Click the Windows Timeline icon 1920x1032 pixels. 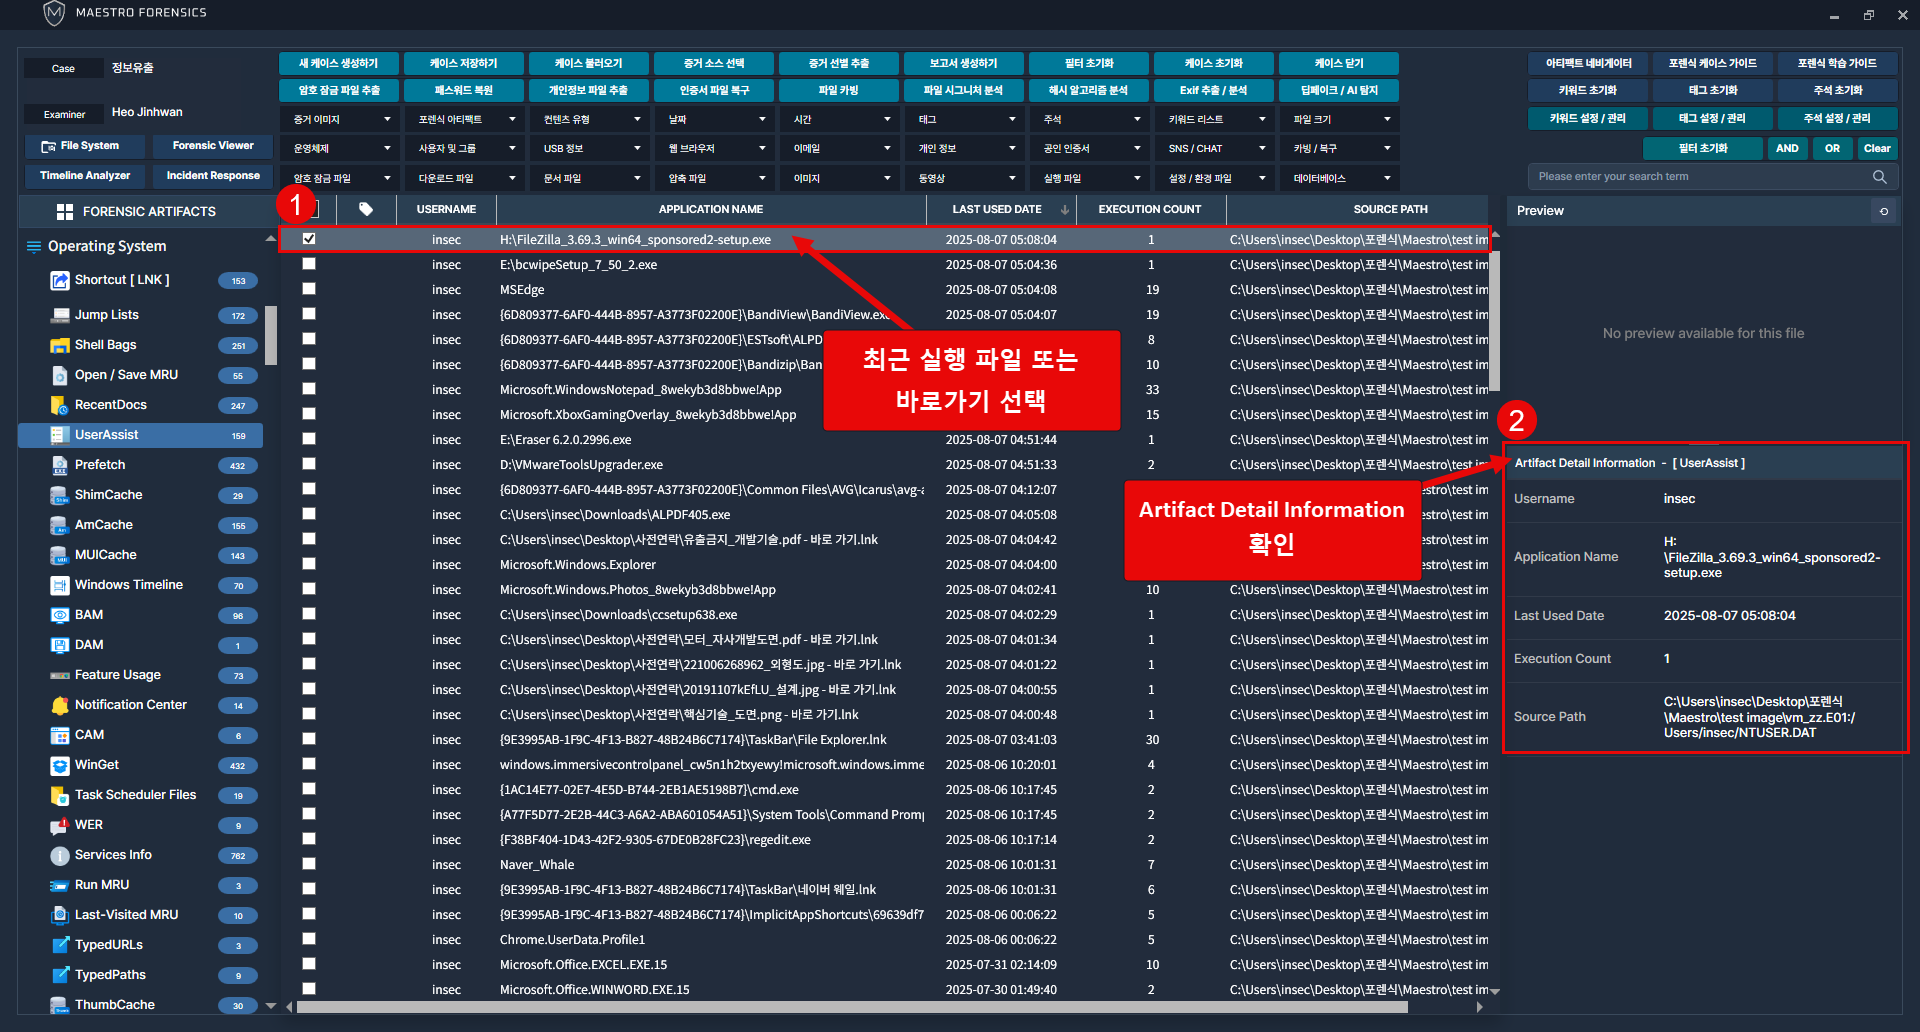tap(59, 585)
